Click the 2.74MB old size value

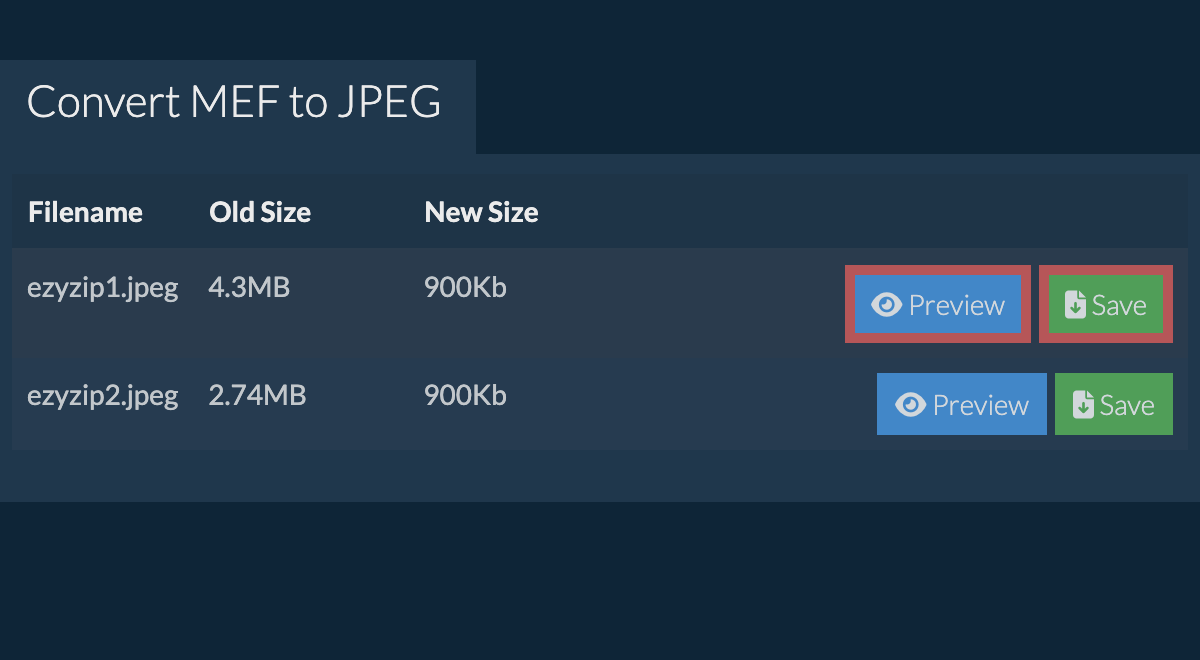click(257, 395)
